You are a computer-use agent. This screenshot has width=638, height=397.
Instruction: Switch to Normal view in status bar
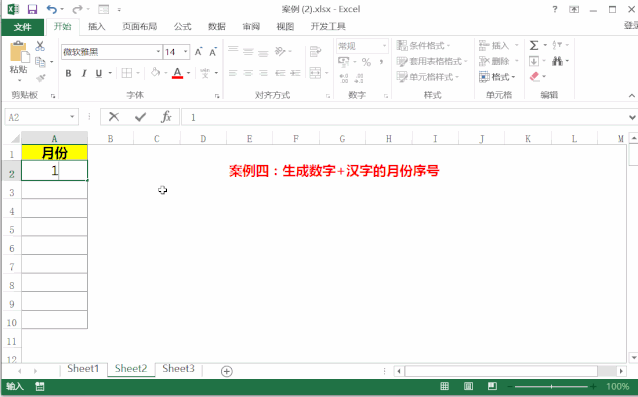(x=445, y=386)
